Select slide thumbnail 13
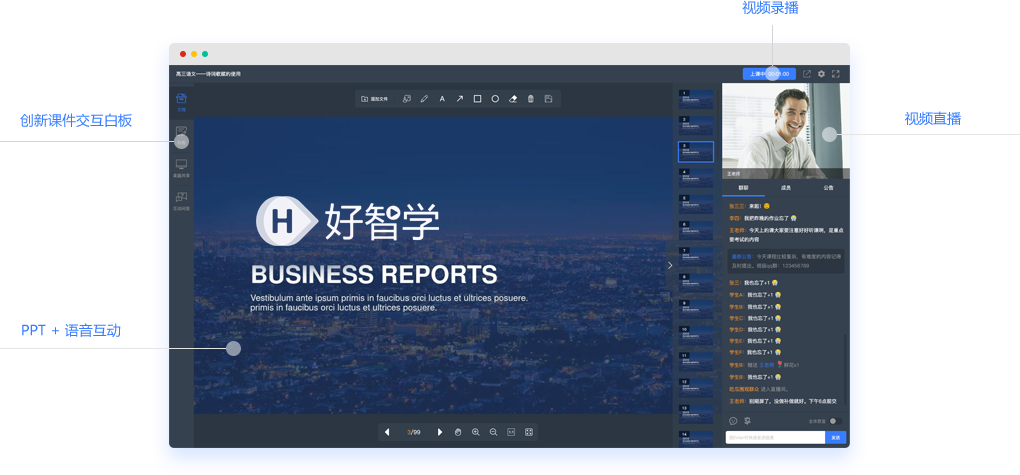This screenshot has width=1020, height=475. 696,414
